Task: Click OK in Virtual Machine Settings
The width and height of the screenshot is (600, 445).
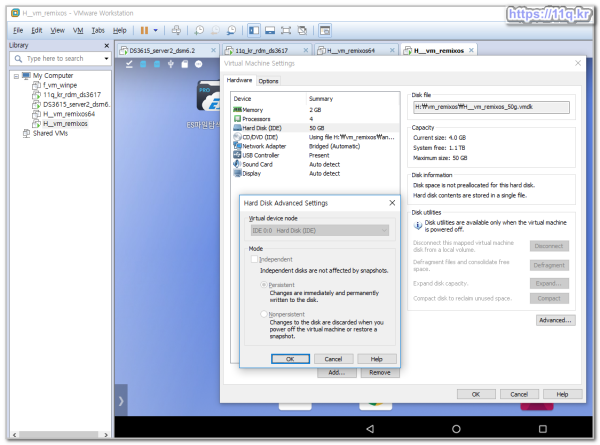Action: pos(476,394)
